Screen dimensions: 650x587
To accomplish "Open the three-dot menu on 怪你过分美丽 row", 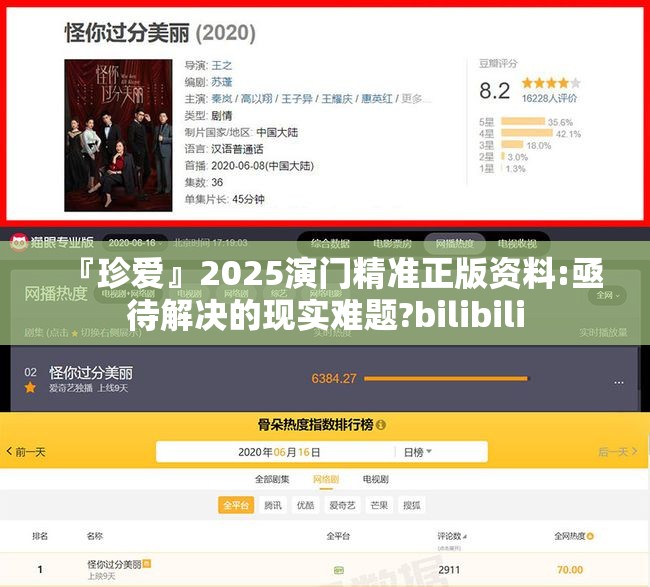I will [618, 382].
